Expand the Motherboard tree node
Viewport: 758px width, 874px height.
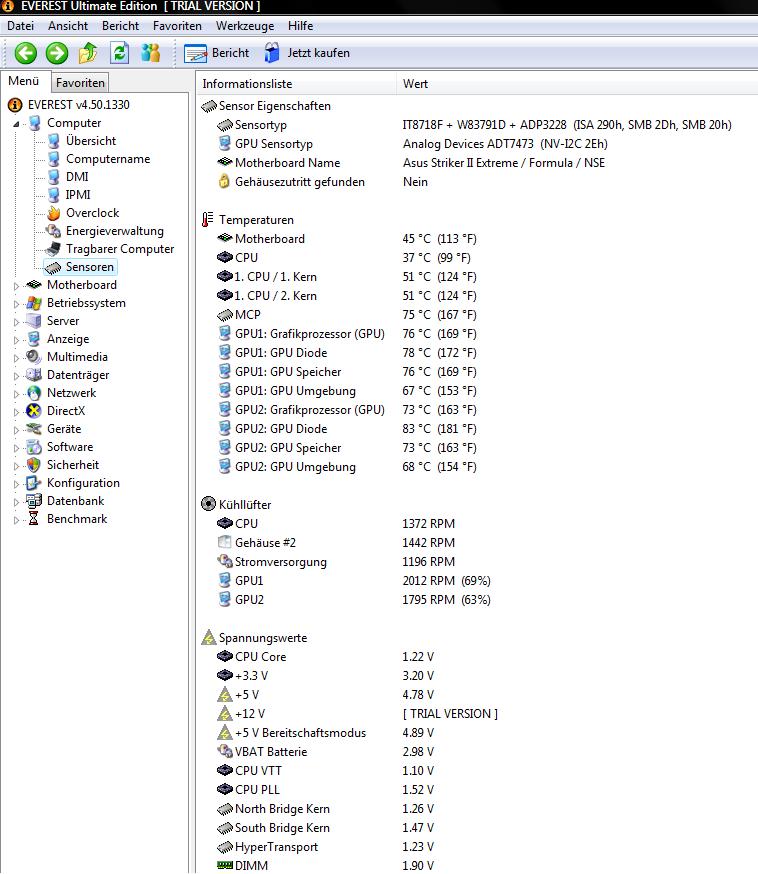[16, 286]
